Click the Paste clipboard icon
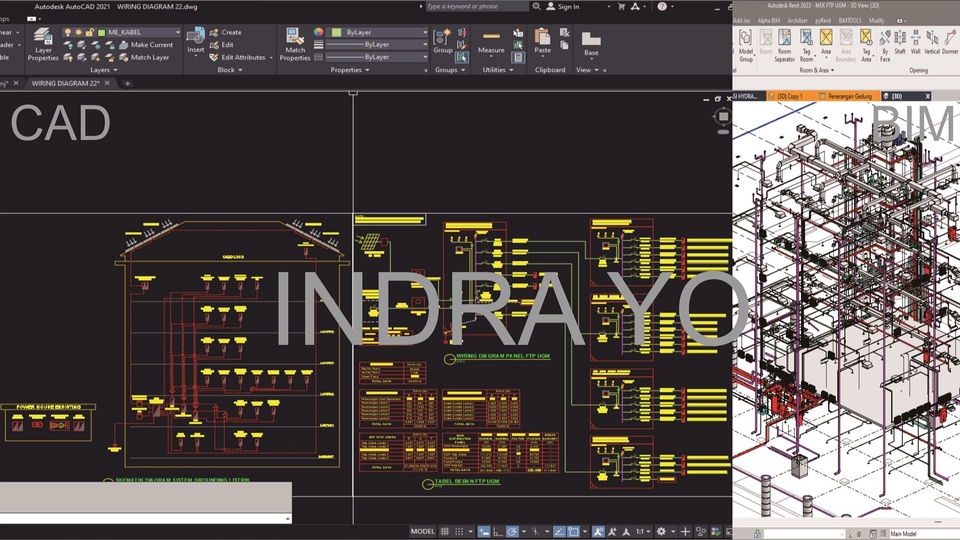The height and width of the screenshot is (540, 960). (x=542, y=40)
